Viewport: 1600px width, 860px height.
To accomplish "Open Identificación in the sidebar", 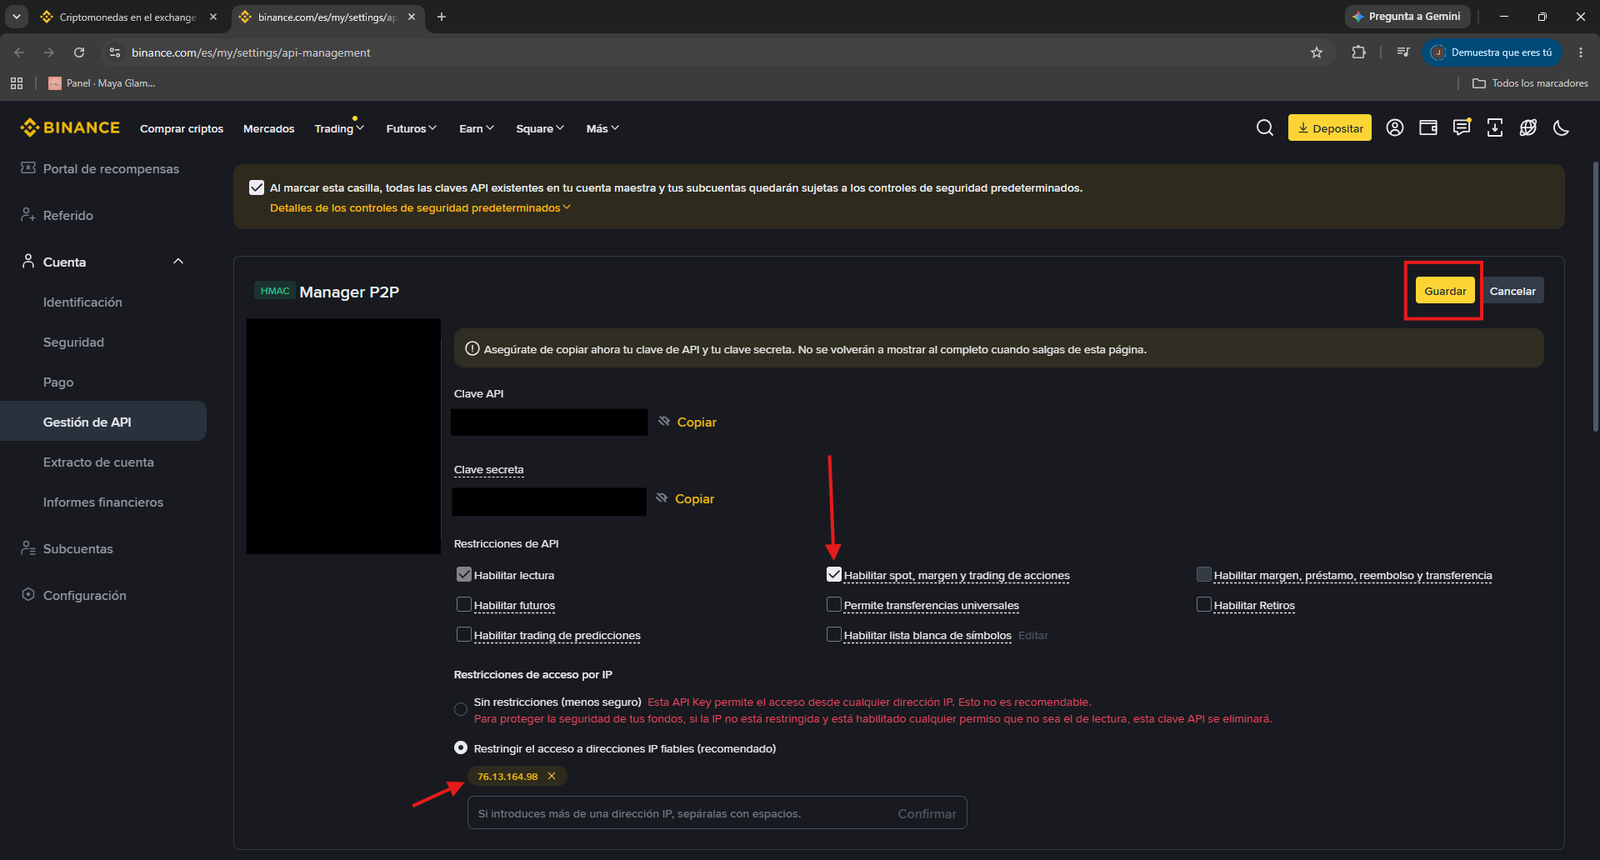I will pyautogui.click(x=83, y=302).
